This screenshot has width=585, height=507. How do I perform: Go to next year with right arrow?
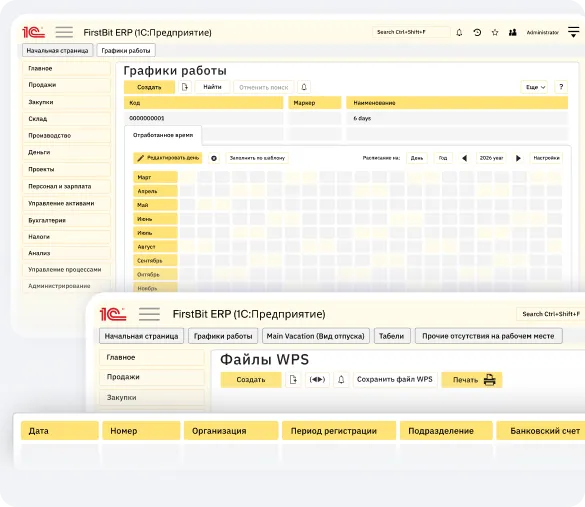518,158
